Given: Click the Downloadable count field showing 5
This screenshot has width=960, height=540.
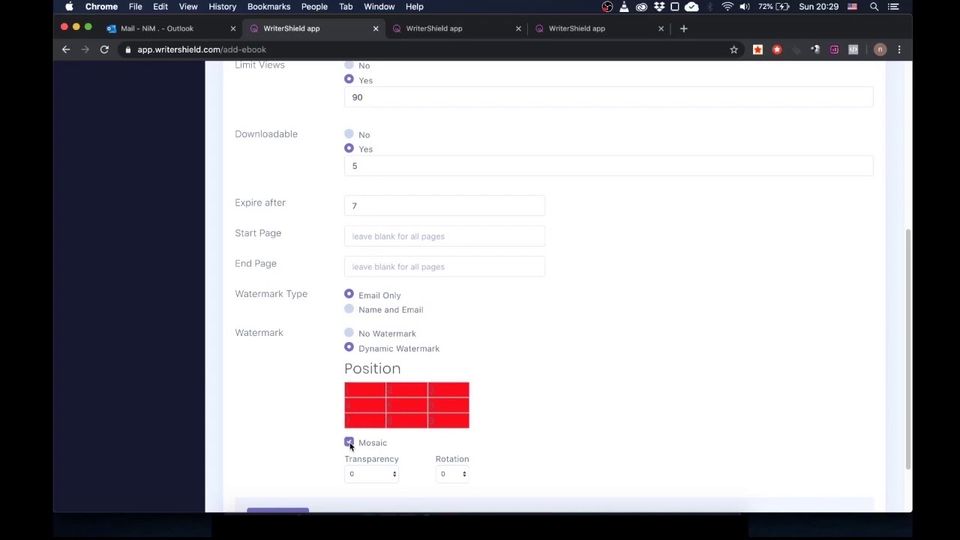Looking at the screenshot, I should (609, 166).
